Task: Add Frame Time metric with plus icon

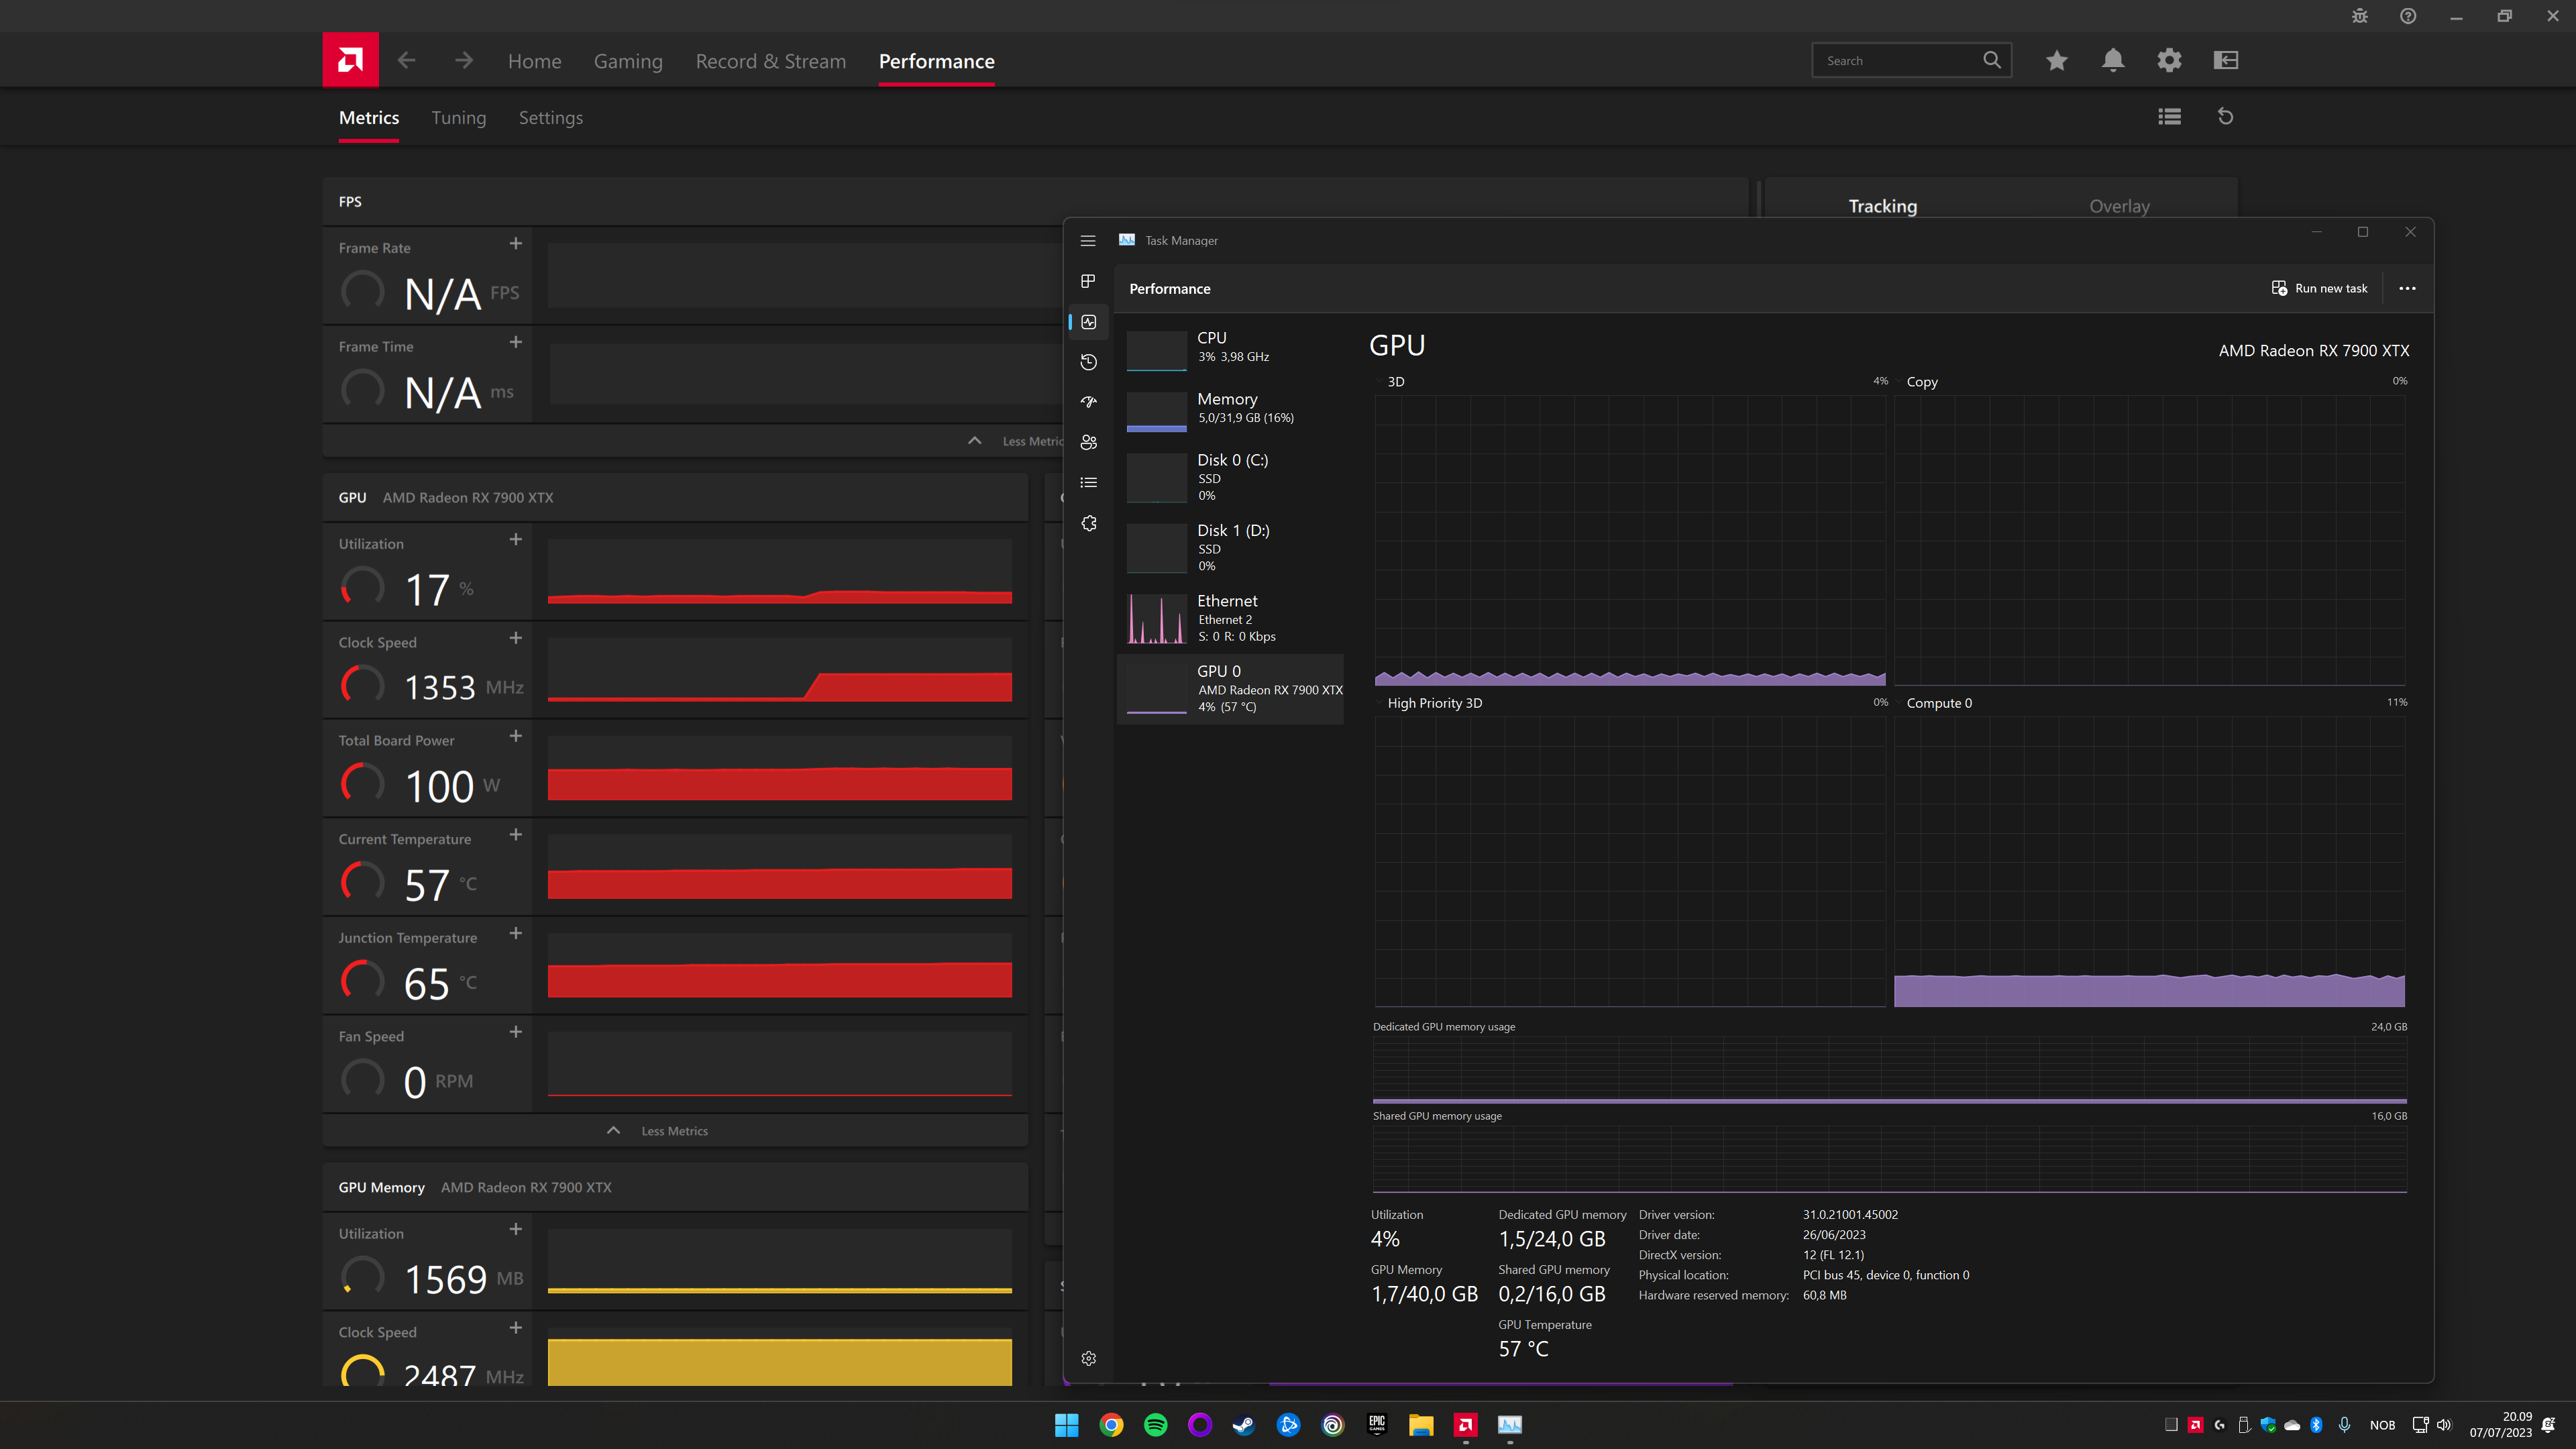Action: click(516, 342)
